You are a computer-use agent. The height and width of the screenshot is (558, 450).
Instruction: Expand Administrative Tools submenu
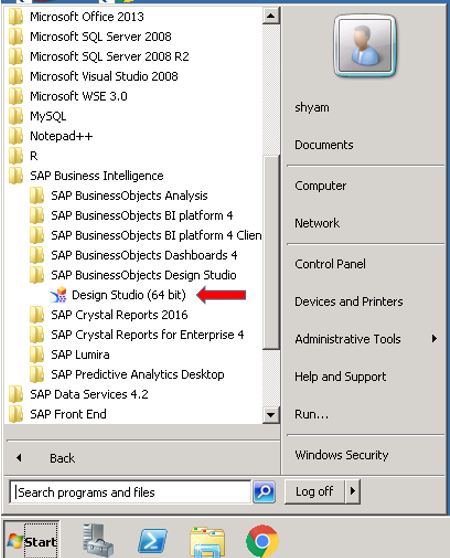366,339
